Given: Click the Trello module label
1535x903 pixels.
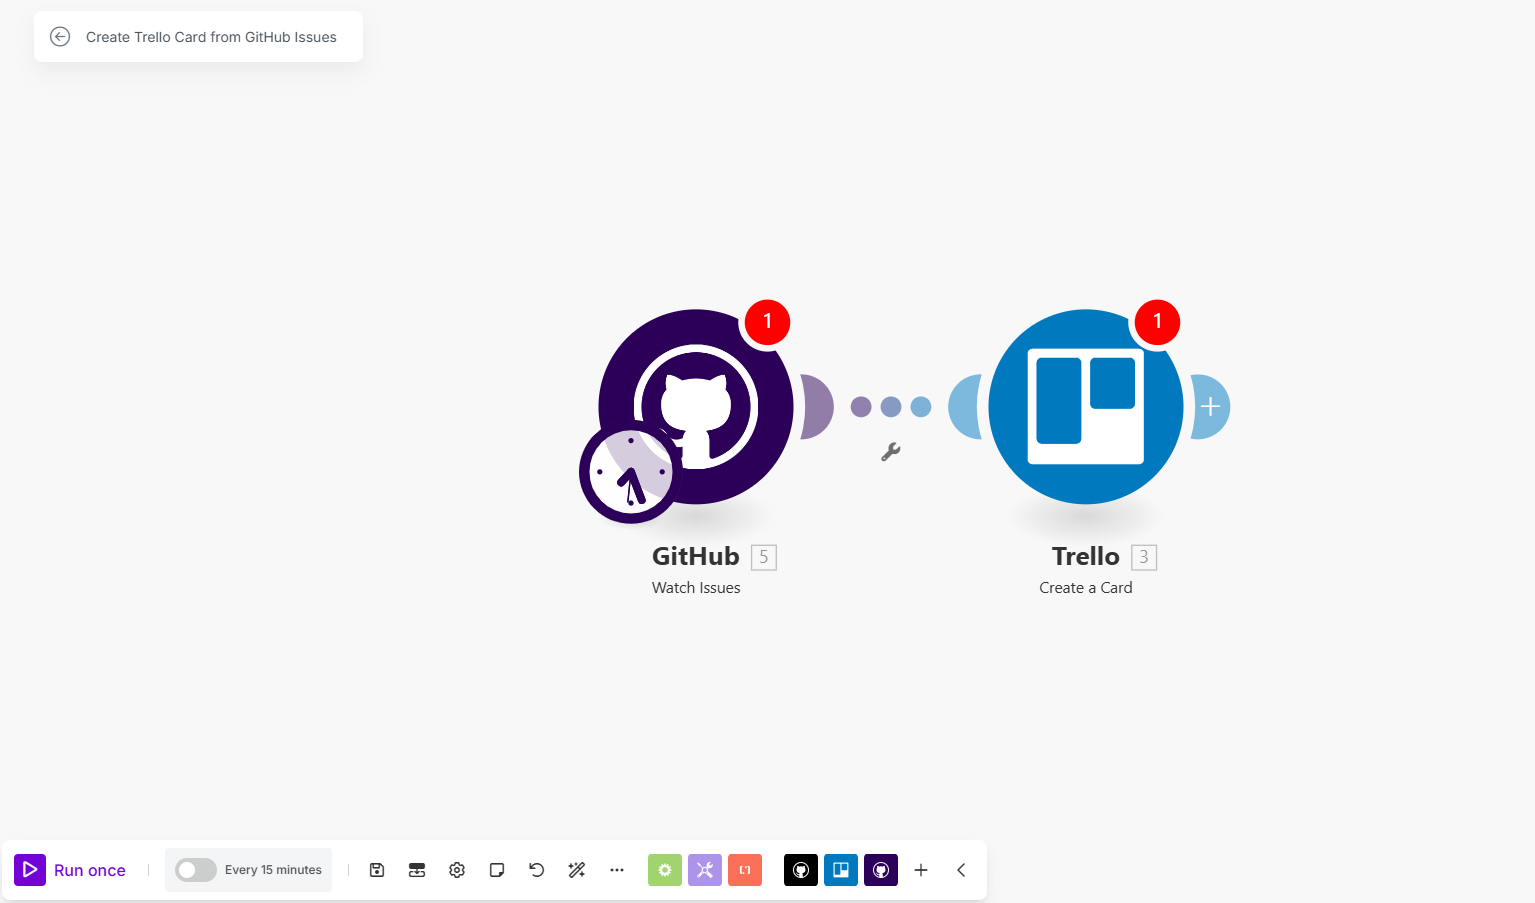Looking at the screenshot, I should pos(1085,557).
